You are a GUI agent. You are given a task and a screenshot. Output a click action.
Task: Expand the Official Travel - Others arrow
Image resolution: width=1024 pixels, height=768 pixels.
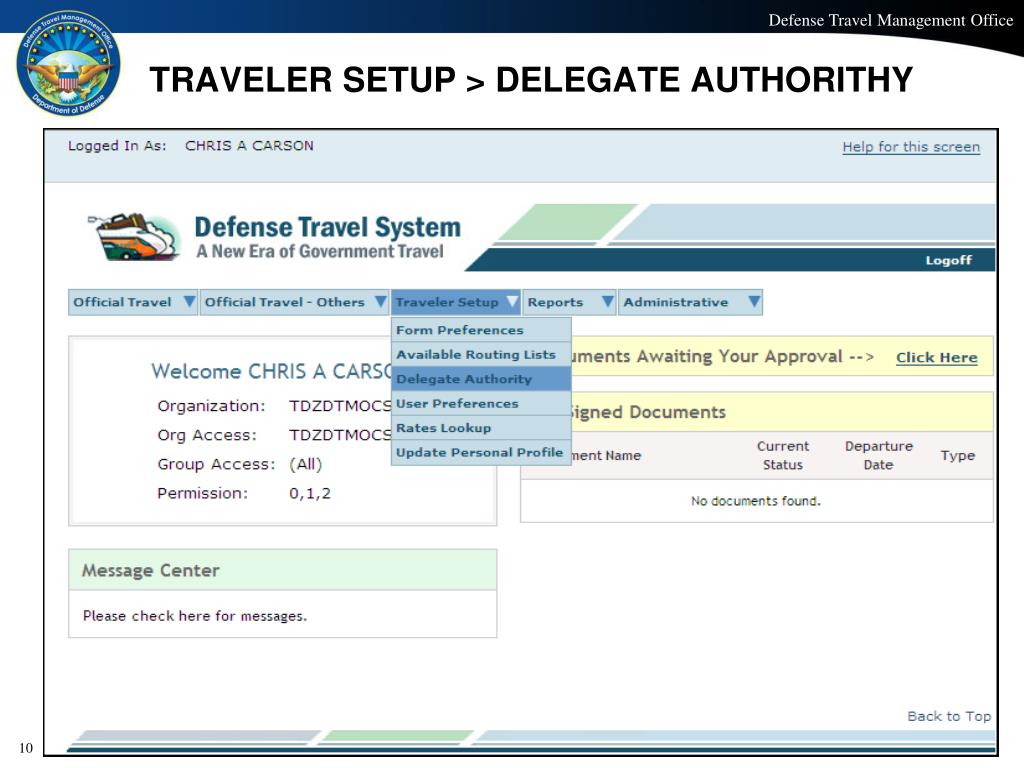[380, 302]
